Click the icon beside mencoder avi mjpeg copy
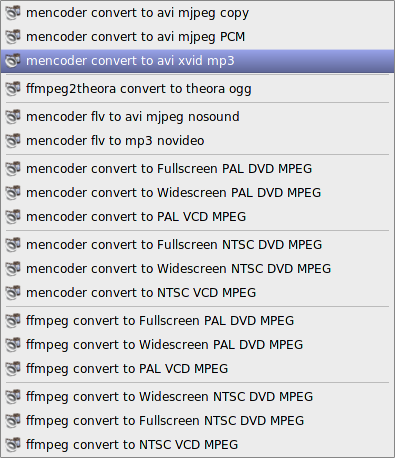The image size is (395, 458). (13, 13)
